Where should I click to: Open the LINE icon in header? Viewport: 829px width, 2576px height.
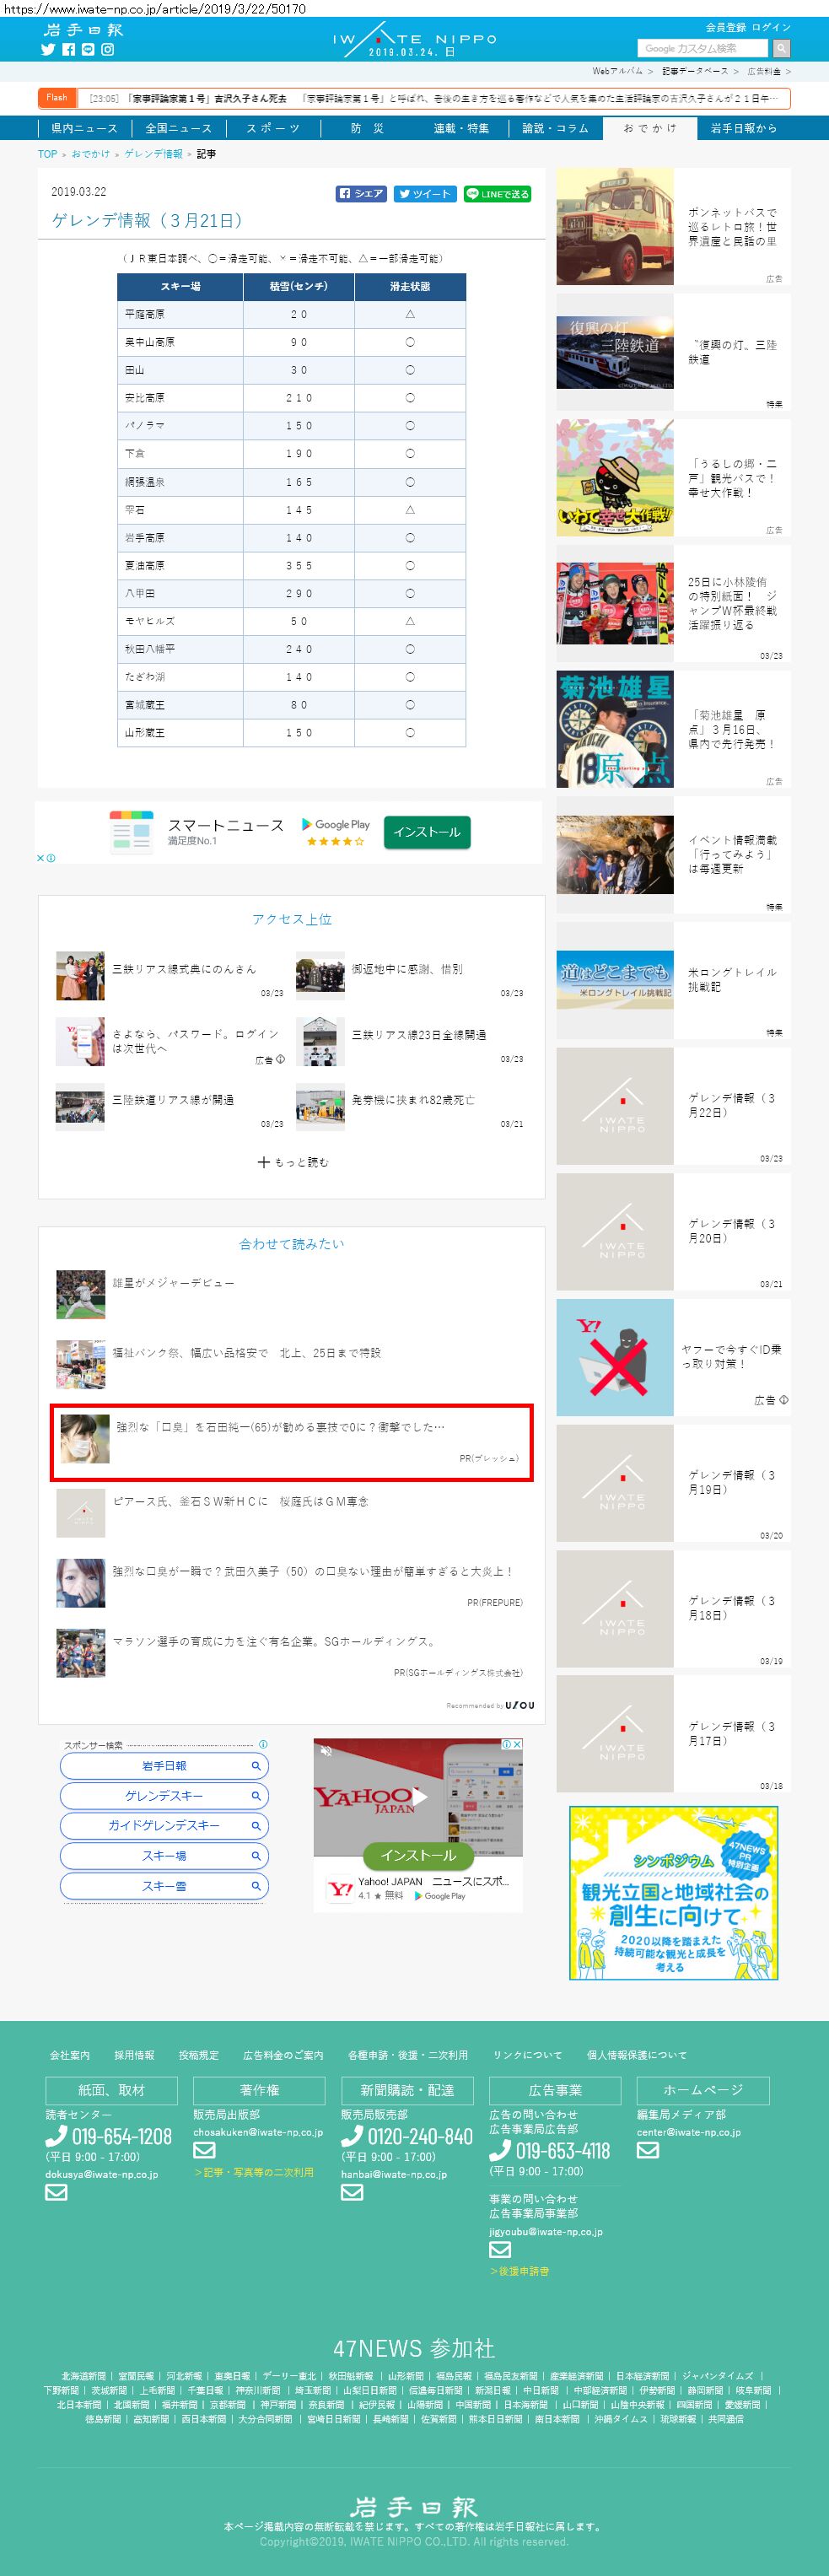pyautogui.click(x=88, y=49)
